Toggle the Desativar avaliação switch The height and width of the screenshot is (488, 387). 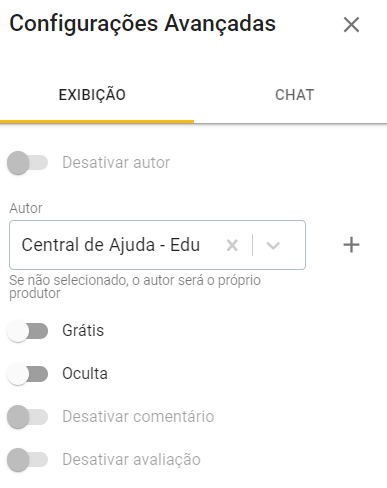27,460
